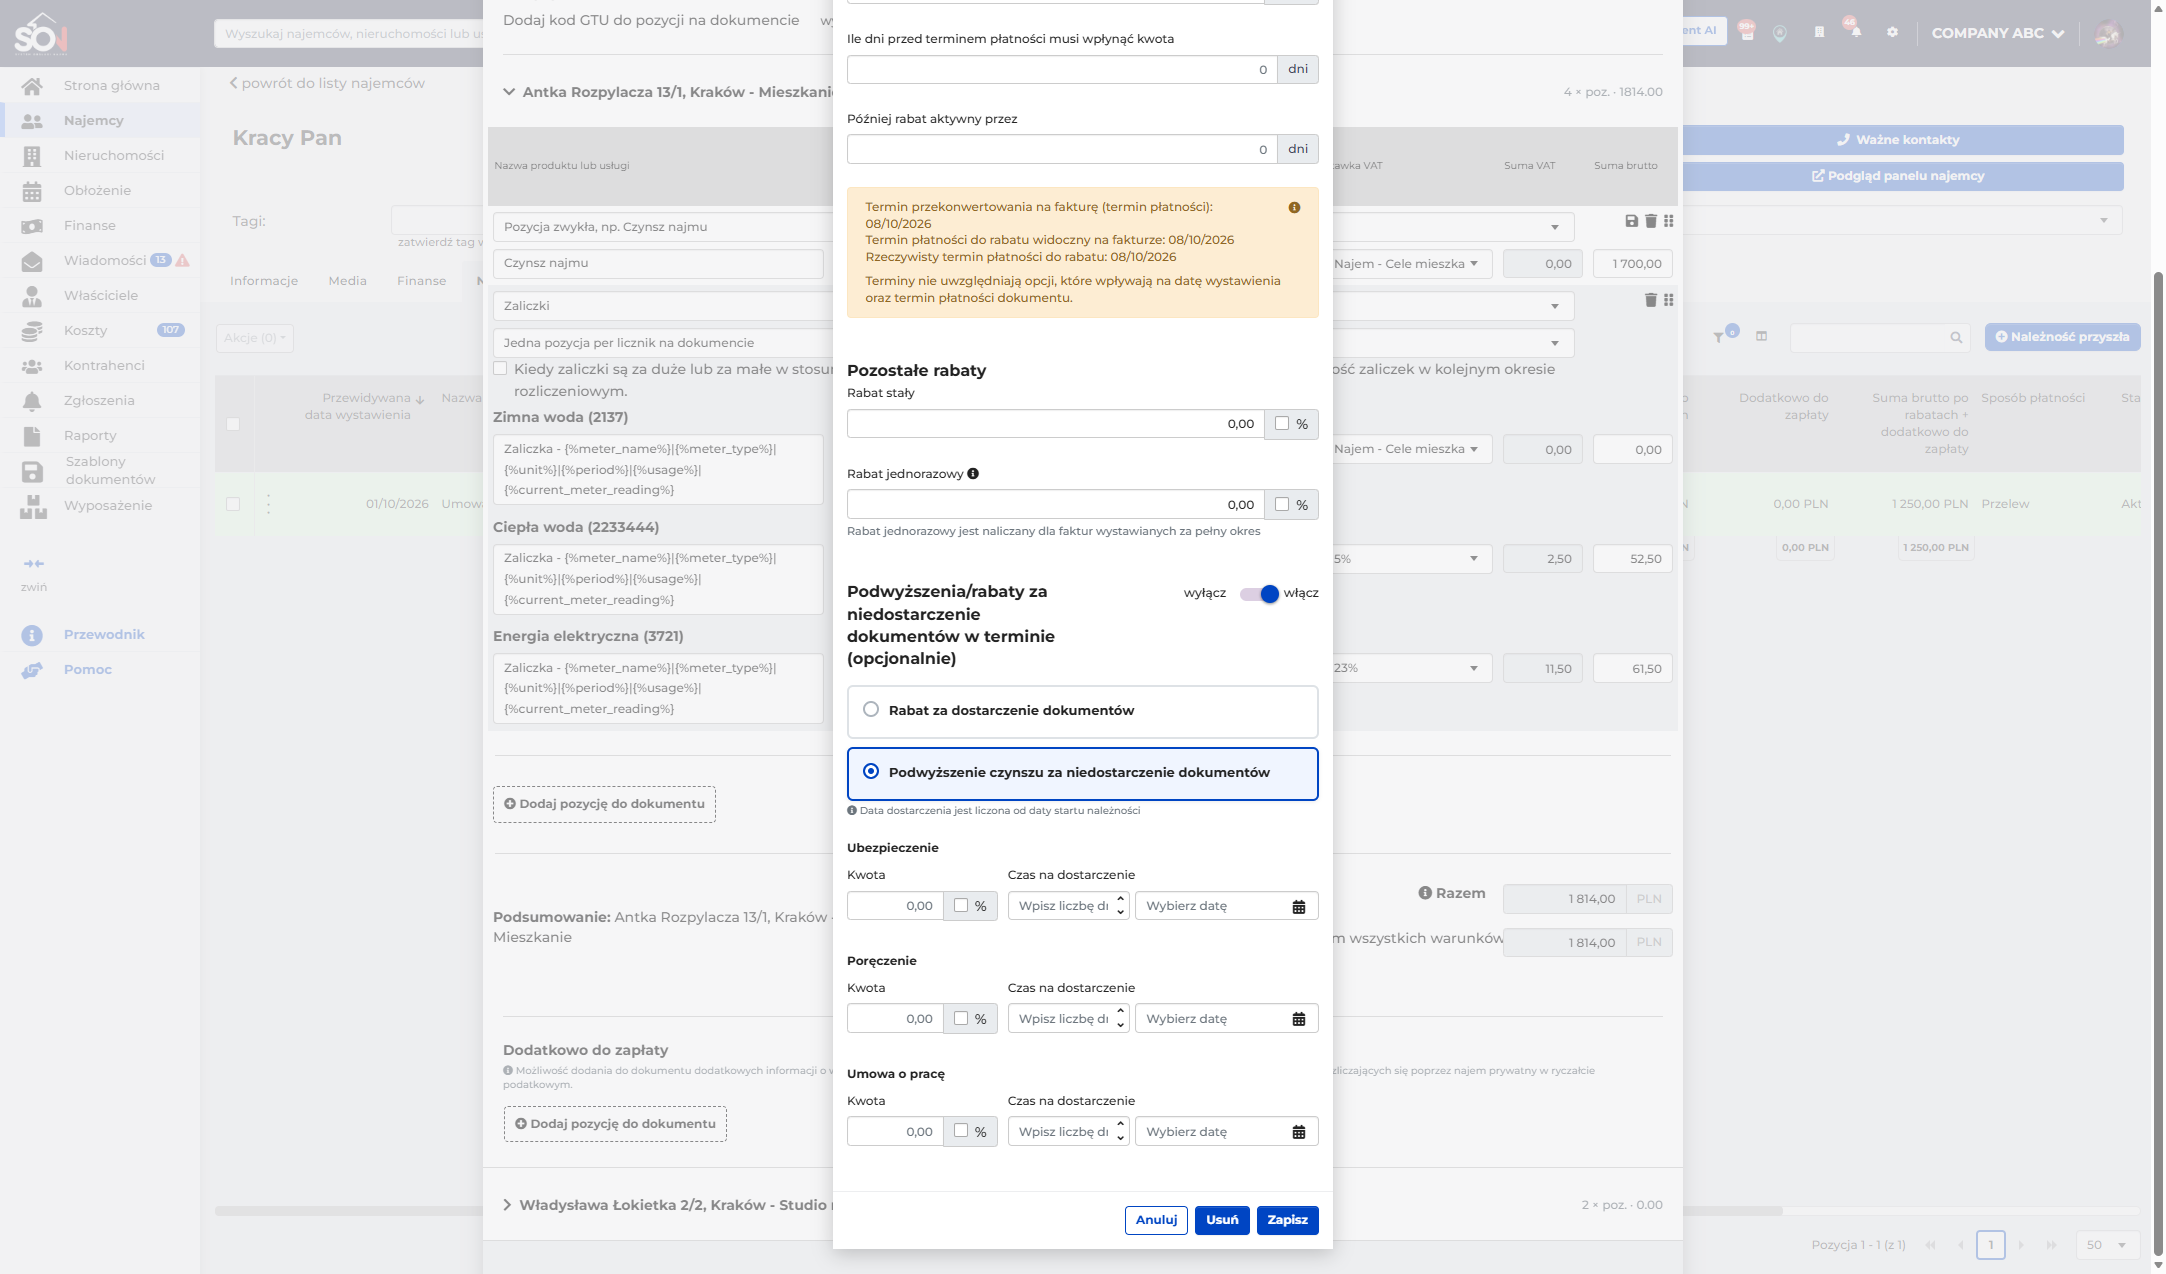This screenshot has width=2166, height=1274.
Task: Toggle the Podwyższenia/rabaty wyłącz-włącz switch
Action: pos(1259,594)
